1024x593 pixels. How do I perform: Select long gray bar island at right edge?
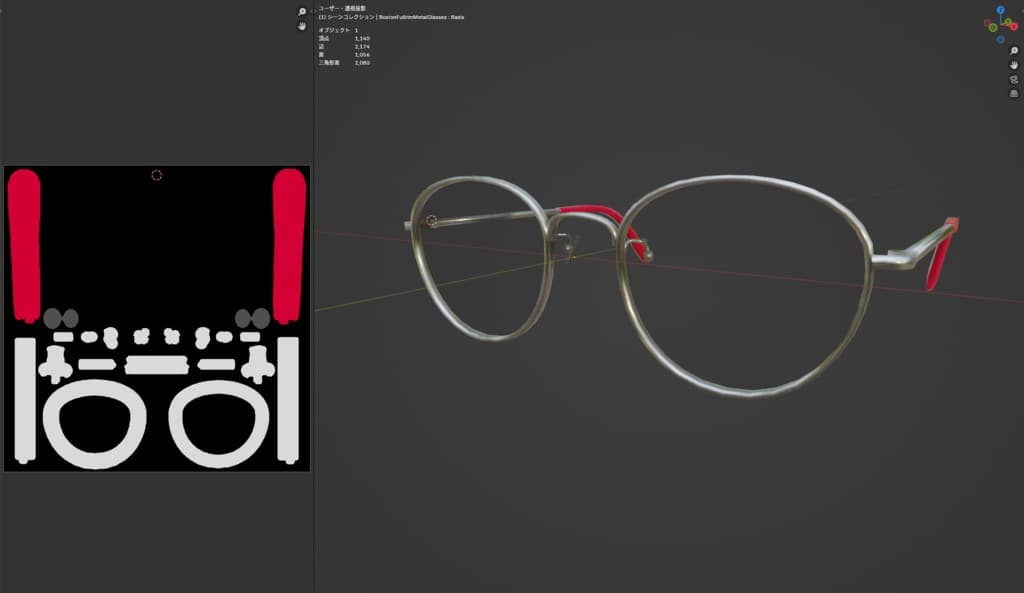(x=288, y=400)
